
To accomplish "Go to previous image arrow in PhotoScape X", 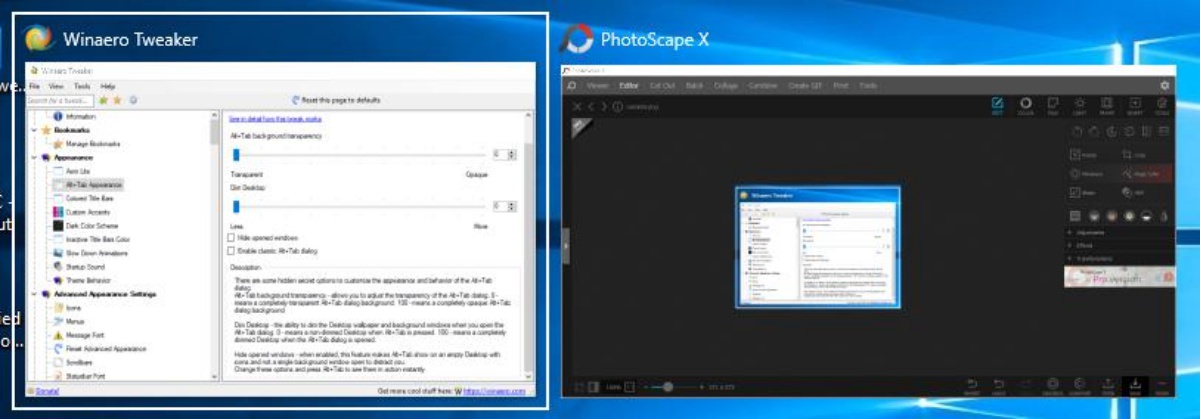I will click(x=591, y=106).
